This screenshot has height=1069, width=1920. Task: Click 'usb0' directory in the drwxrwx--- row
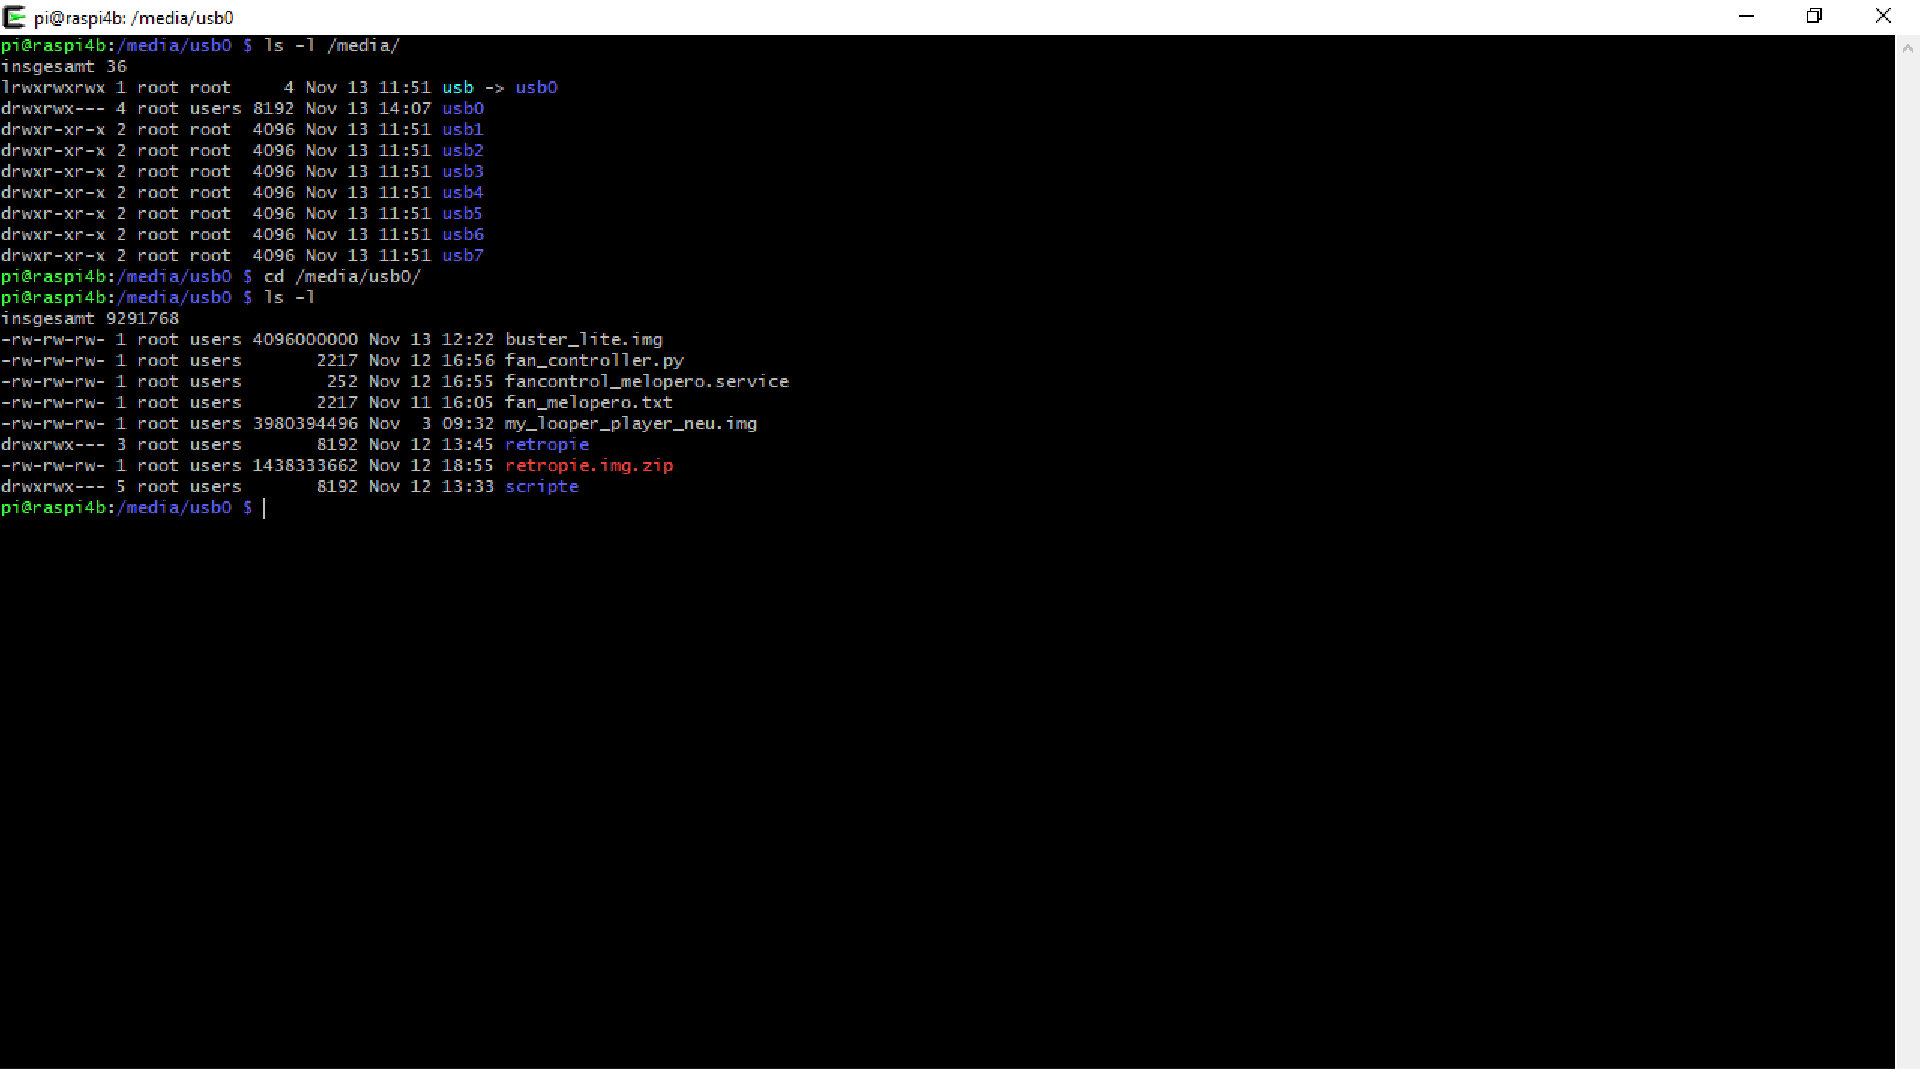[x=463, y=109]
